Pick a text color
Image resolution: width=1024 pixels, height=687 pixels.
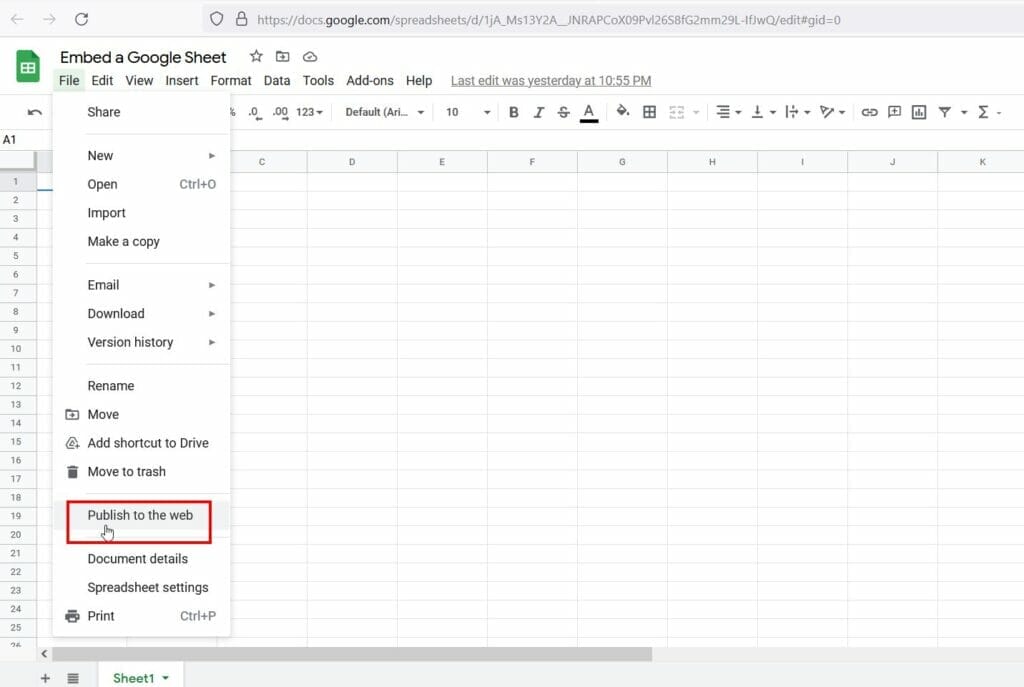(588, 112)
